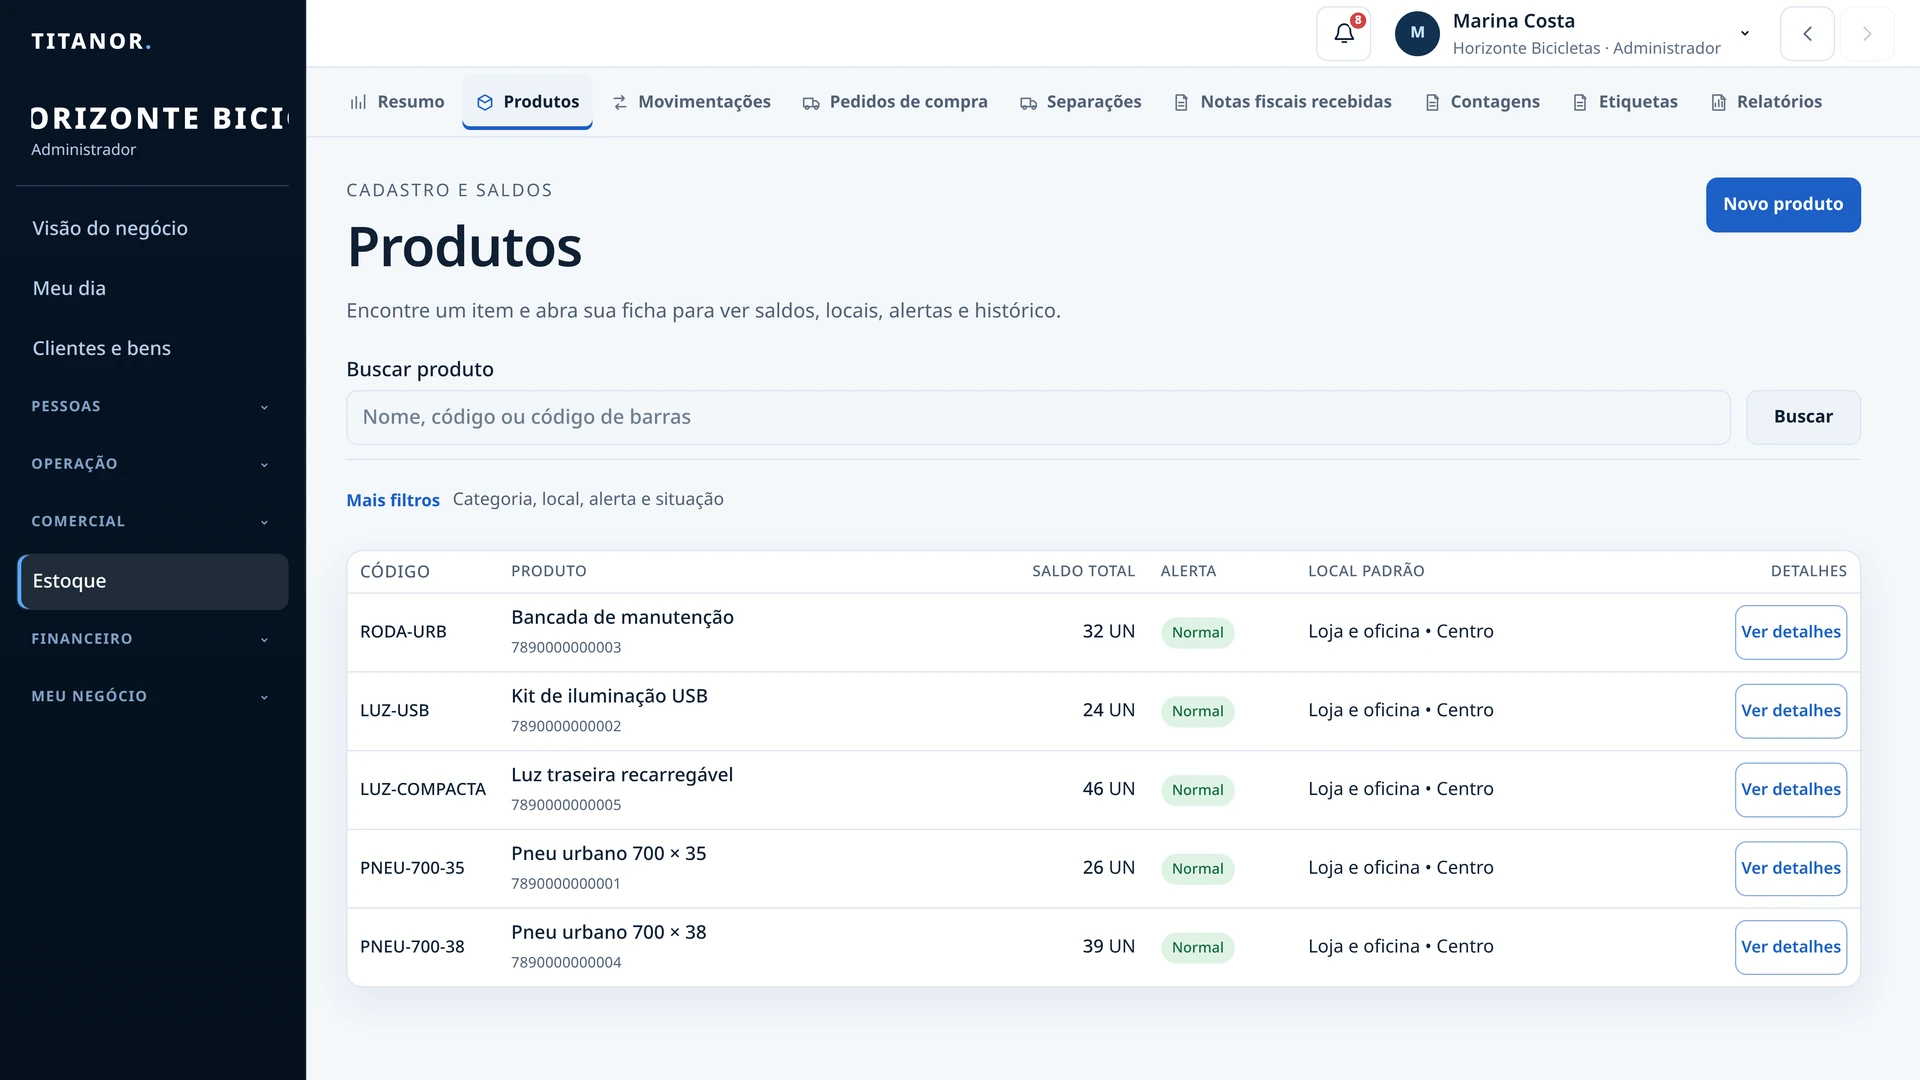Expand the PESSOAS sidebar section
Screen dimensions: 1920x1080
[152, 406]
